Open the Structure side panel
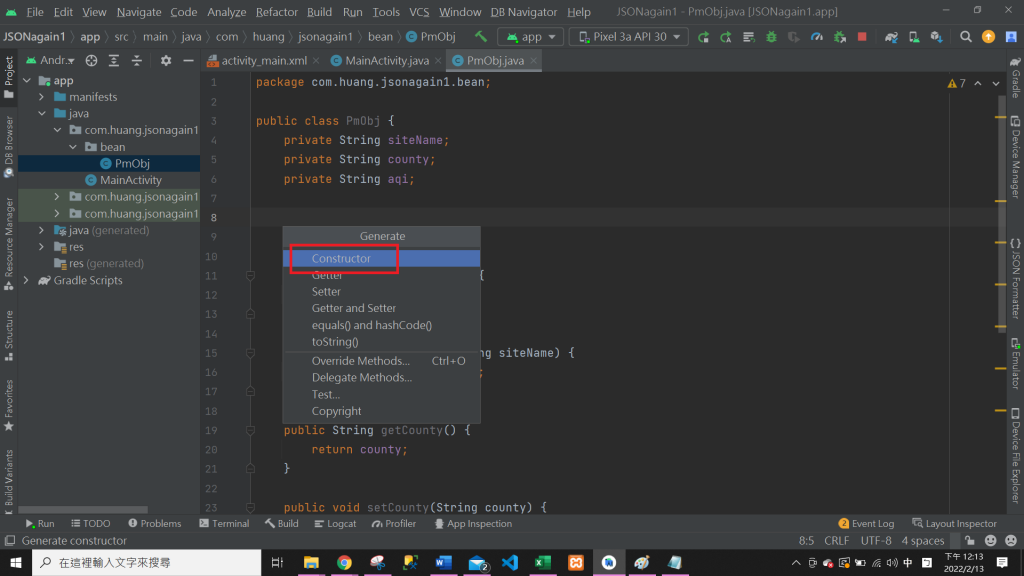This screenshot has width=1024, height=576. [x=8, y=335]
